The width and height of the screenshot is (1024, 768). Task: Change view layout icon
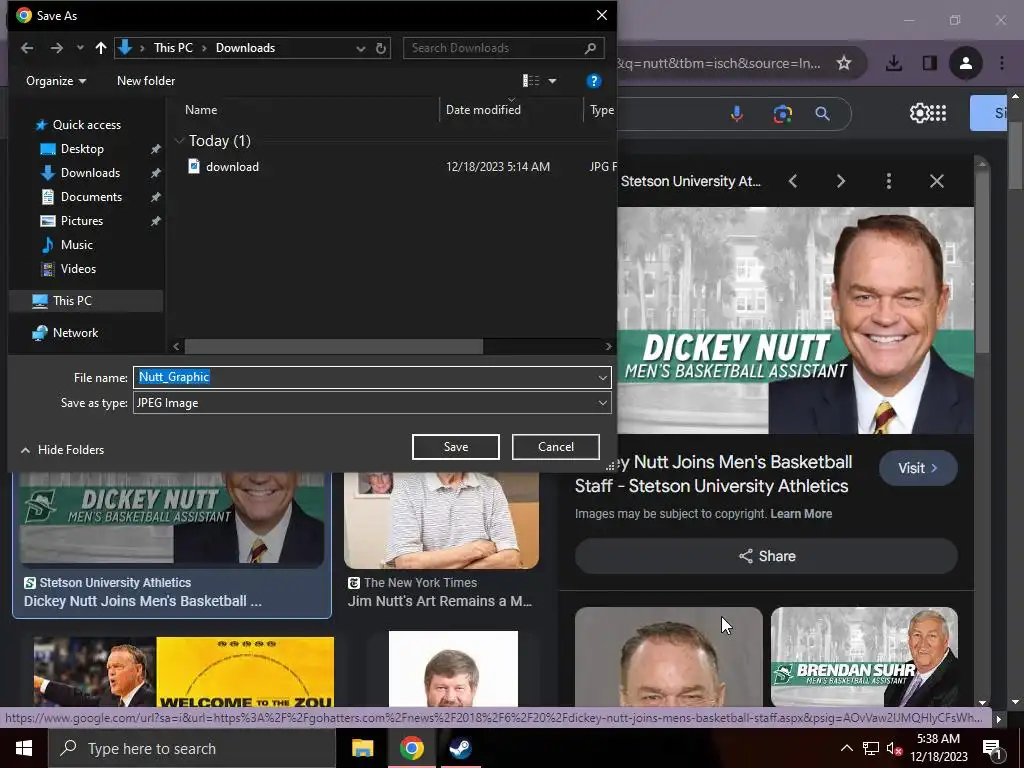pyautogui.click(x=531, y=81)
